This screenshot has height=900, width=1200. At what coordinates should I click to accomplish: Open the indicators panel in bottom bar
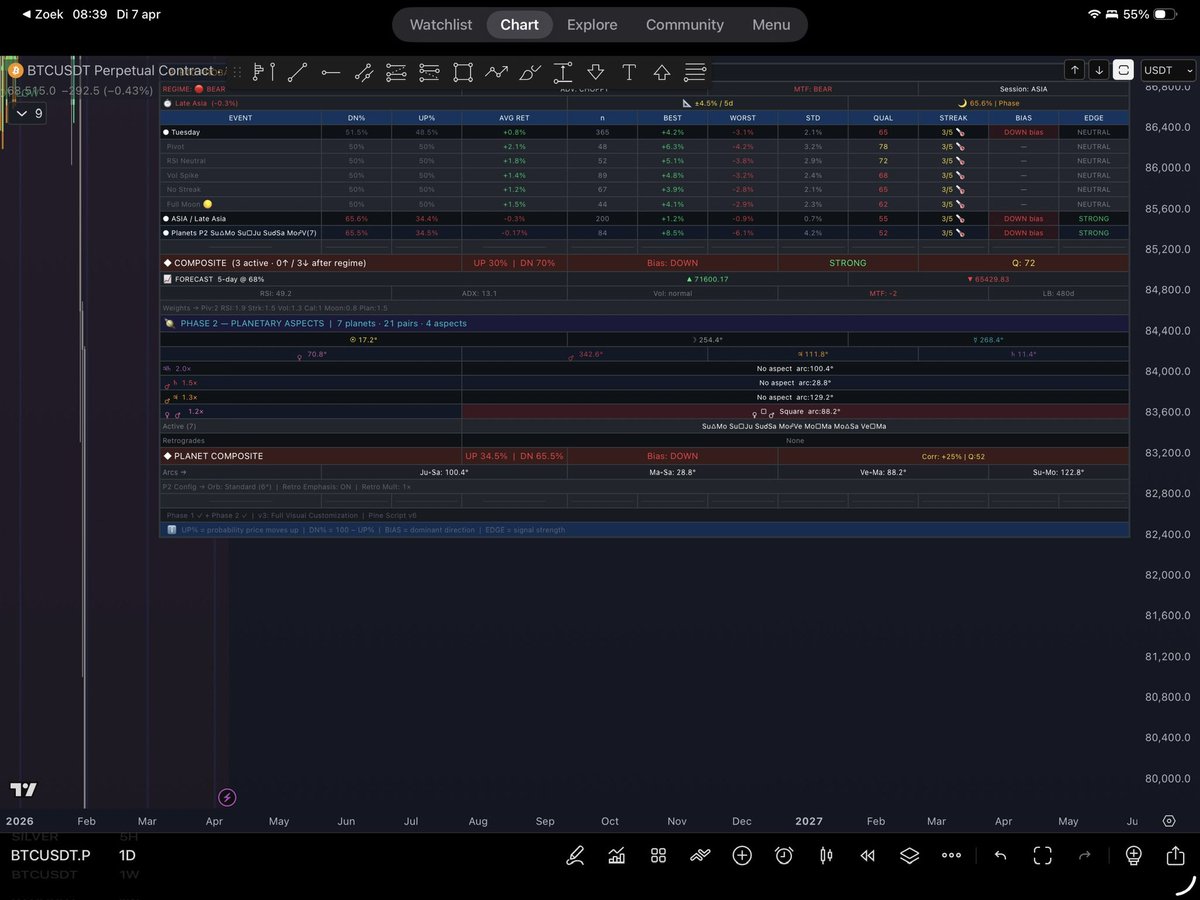click(617, 856)
